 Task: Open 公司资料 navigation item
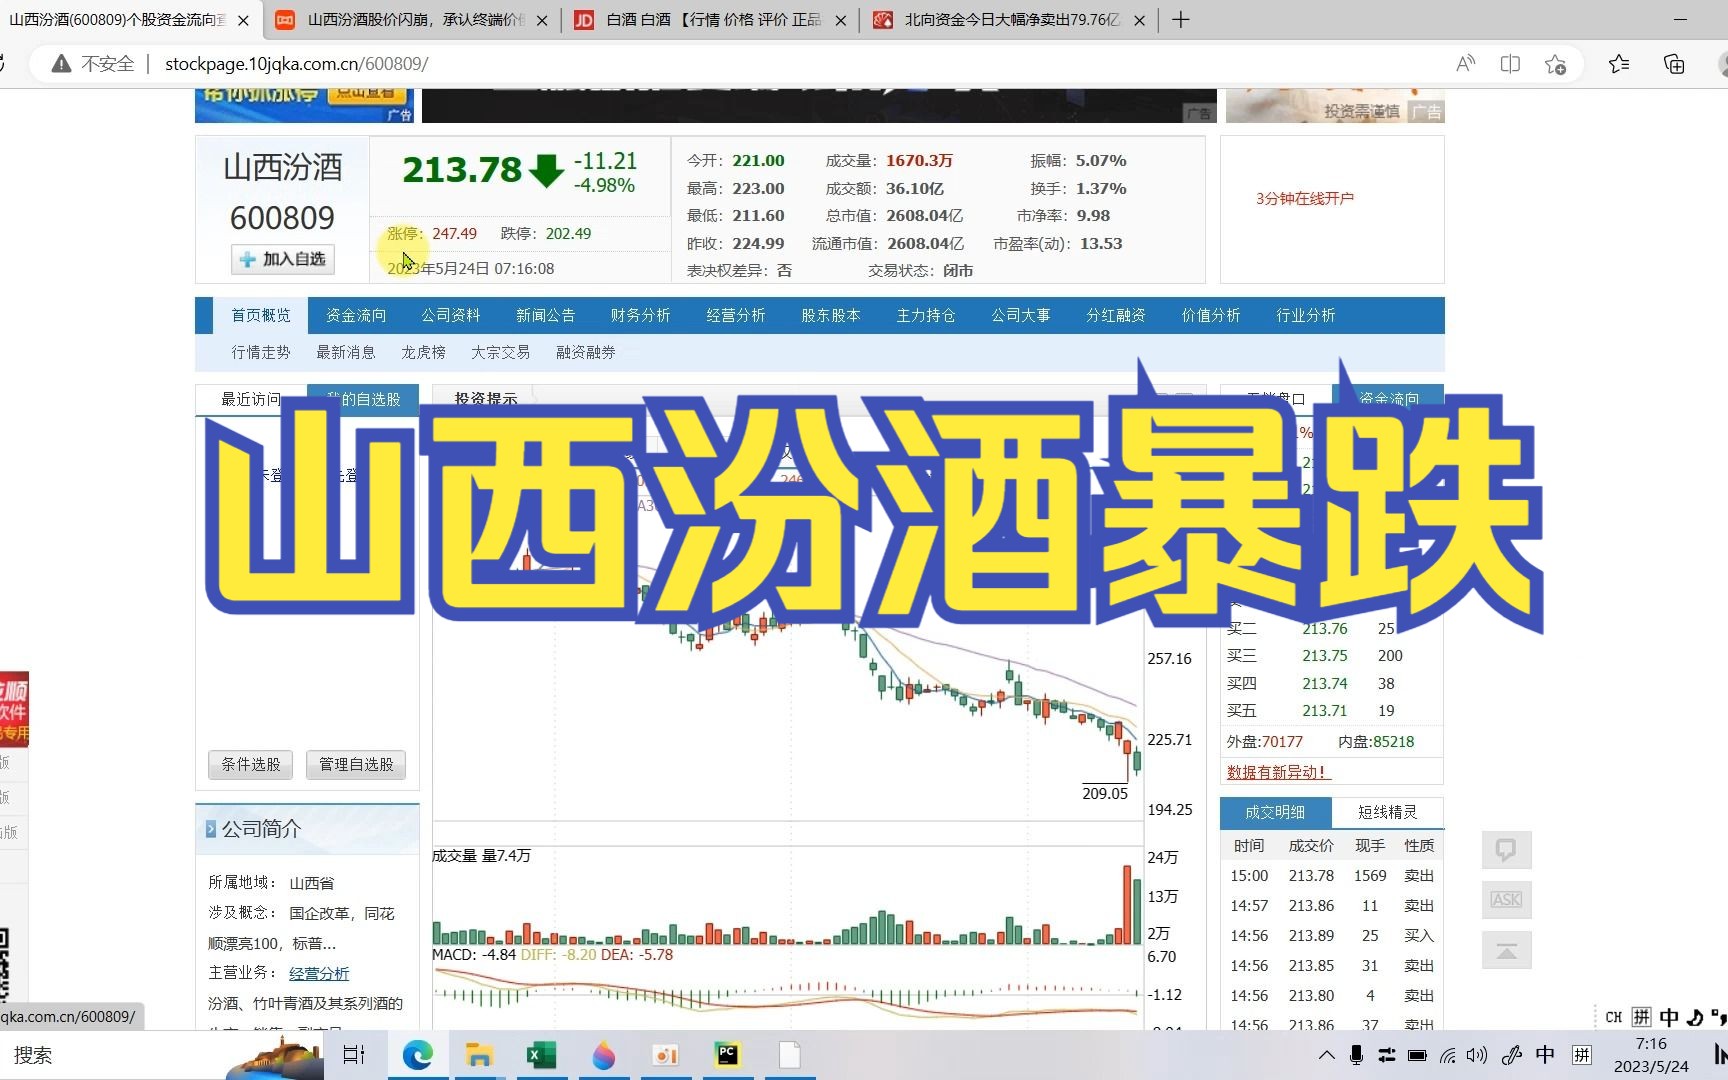451,315
